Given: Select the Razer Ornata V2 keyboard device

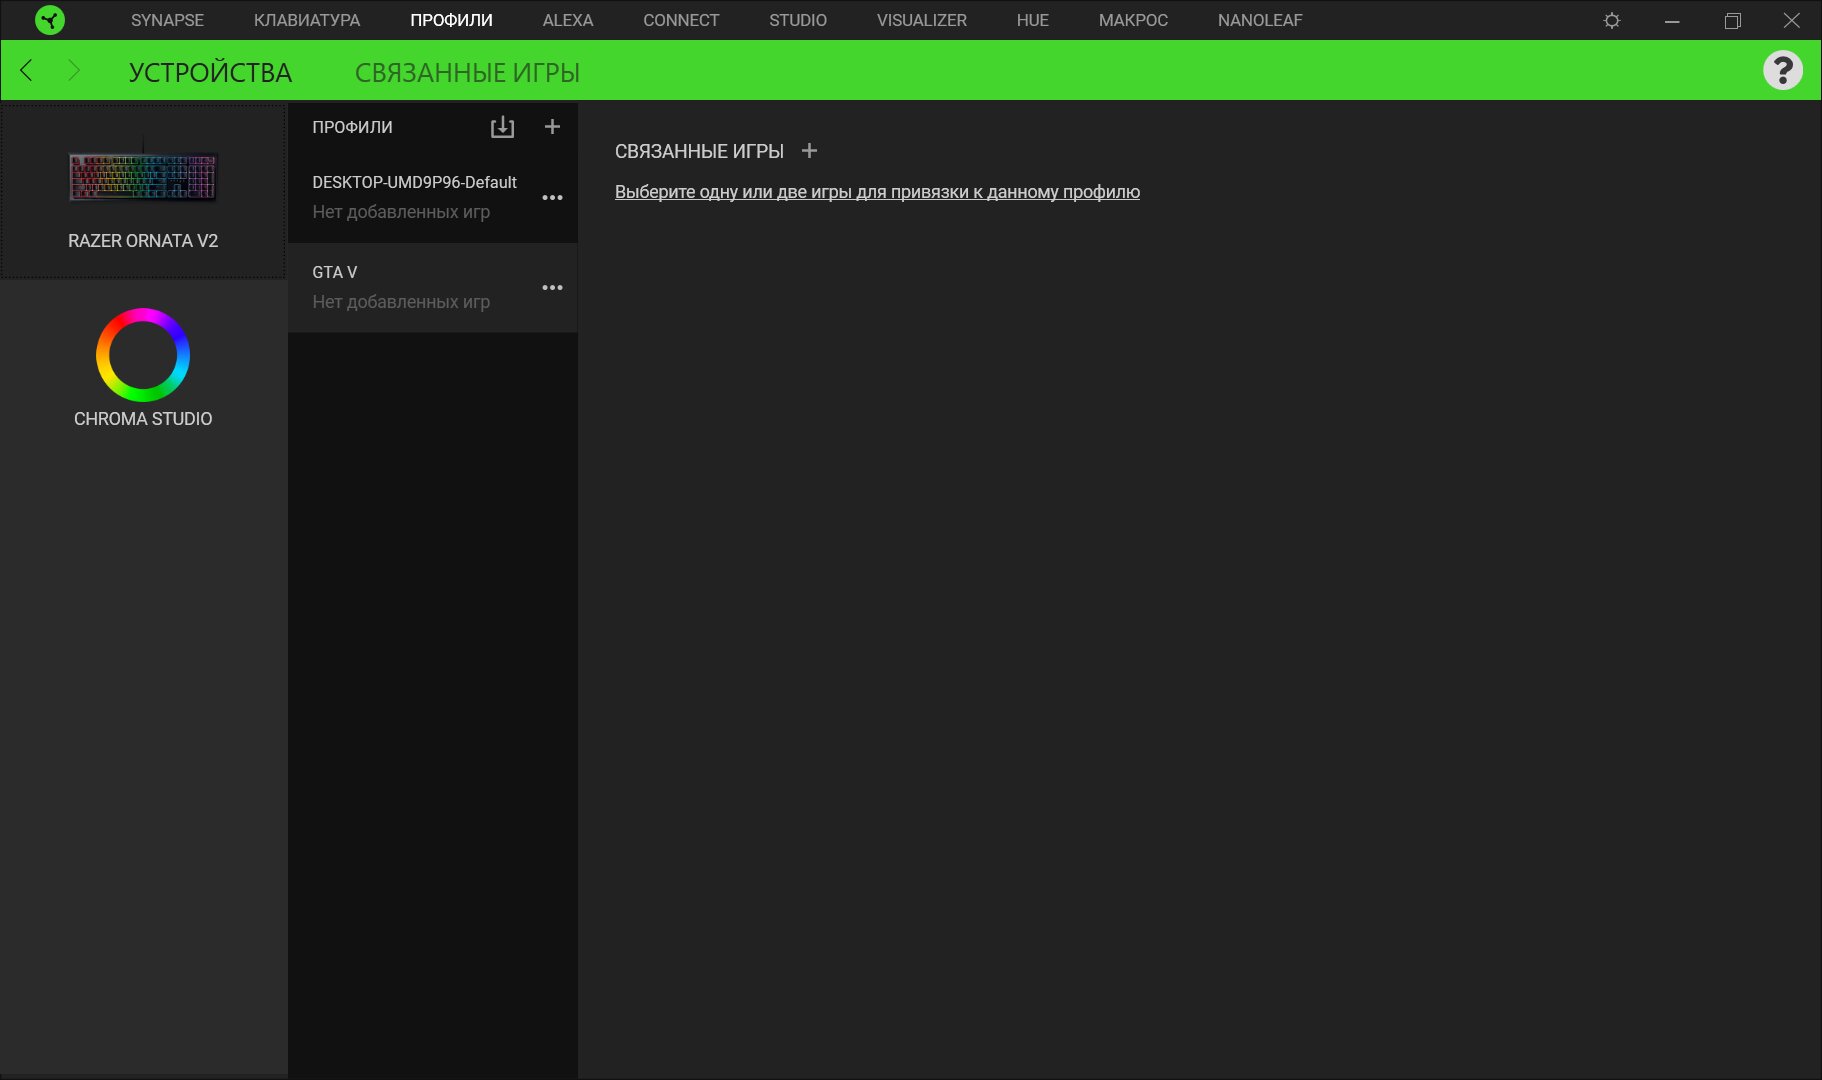Looking at the screenshot, I should (x=143, y=192).
